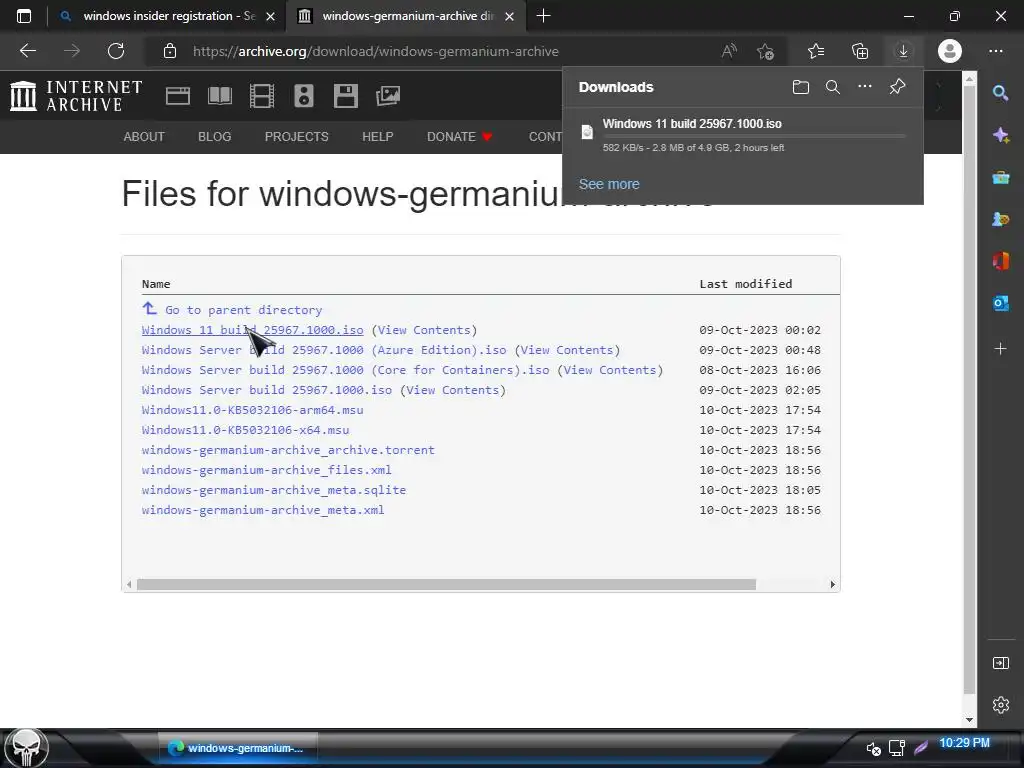
Task: Open Edge Settings and more menu
Action: (996, 51)
